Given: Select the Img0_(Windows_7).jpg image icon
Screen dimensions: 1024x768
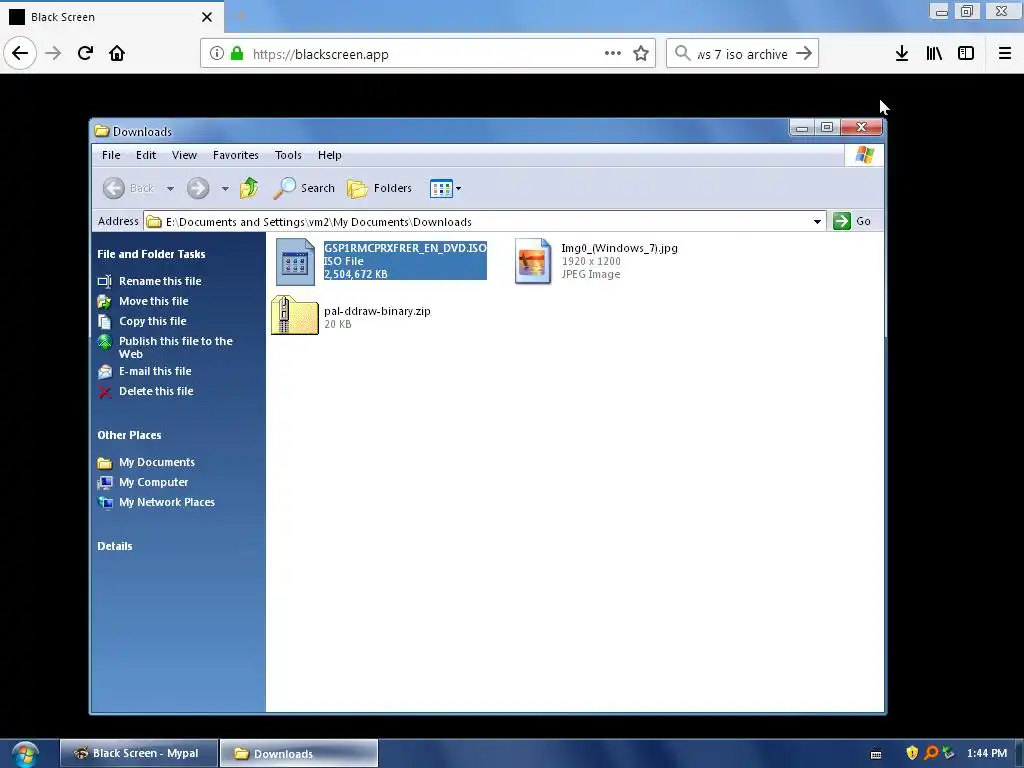Looking at the screenshot, I should pyautogui.click(x=533, y=261).
